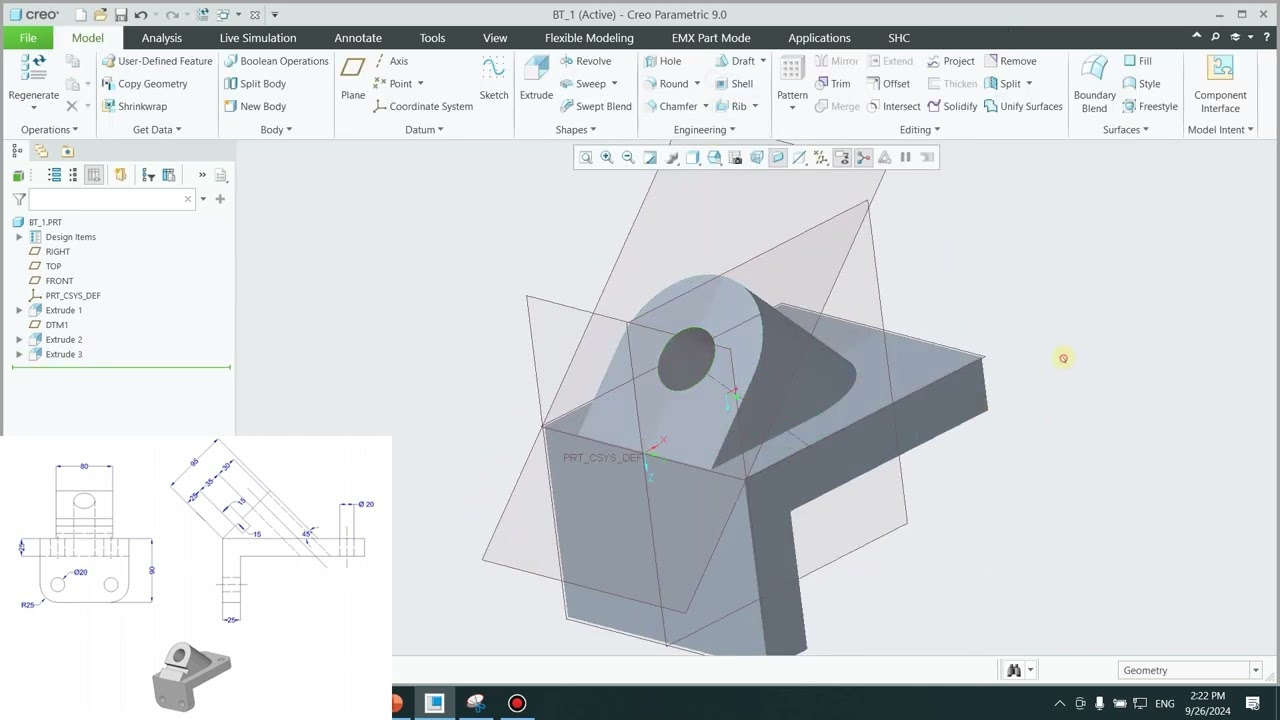Undo the last action
Image resolution: width=1280 pixels, height=720 pixels.
click(x=141, y=15)
